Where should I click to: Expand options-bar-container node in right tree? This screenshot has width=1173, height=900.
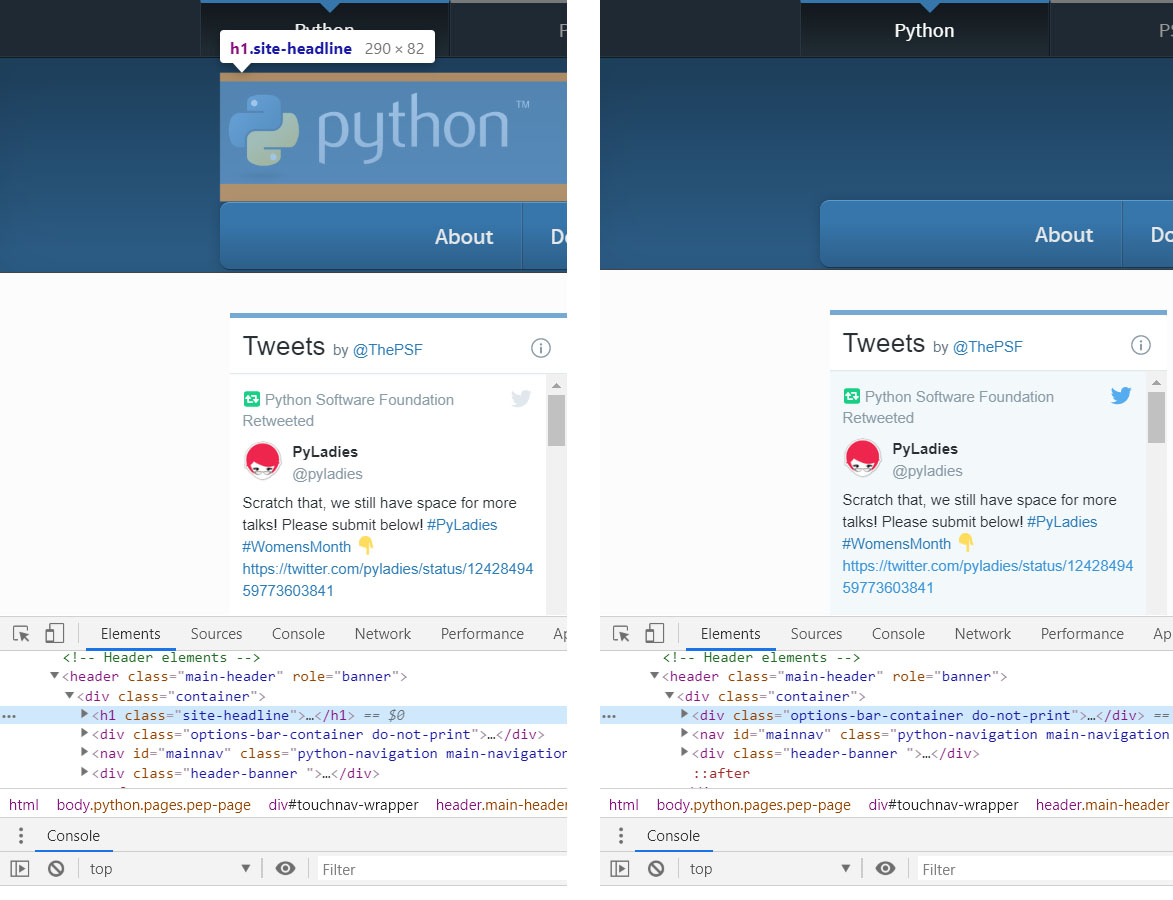(684, 714)
